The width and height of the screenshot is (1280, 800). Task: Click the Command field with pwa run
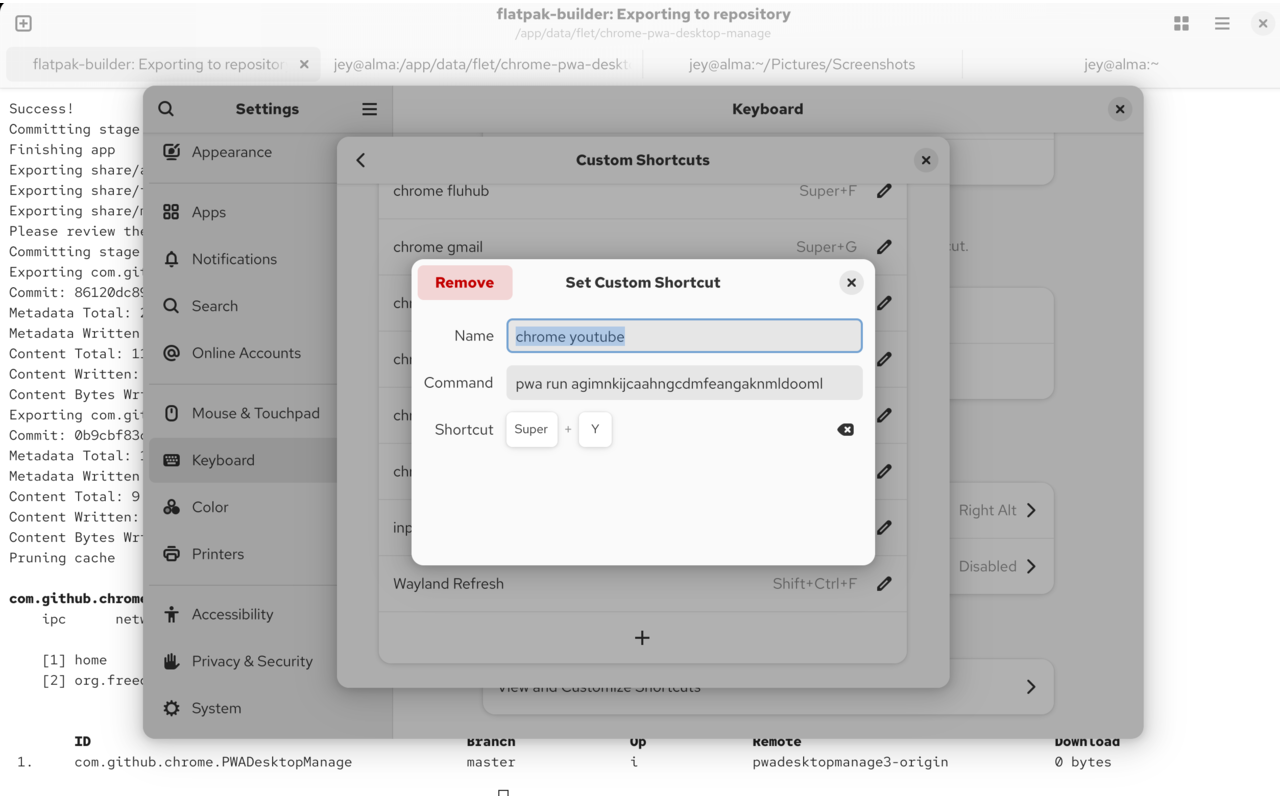click(x=684, y=383)
